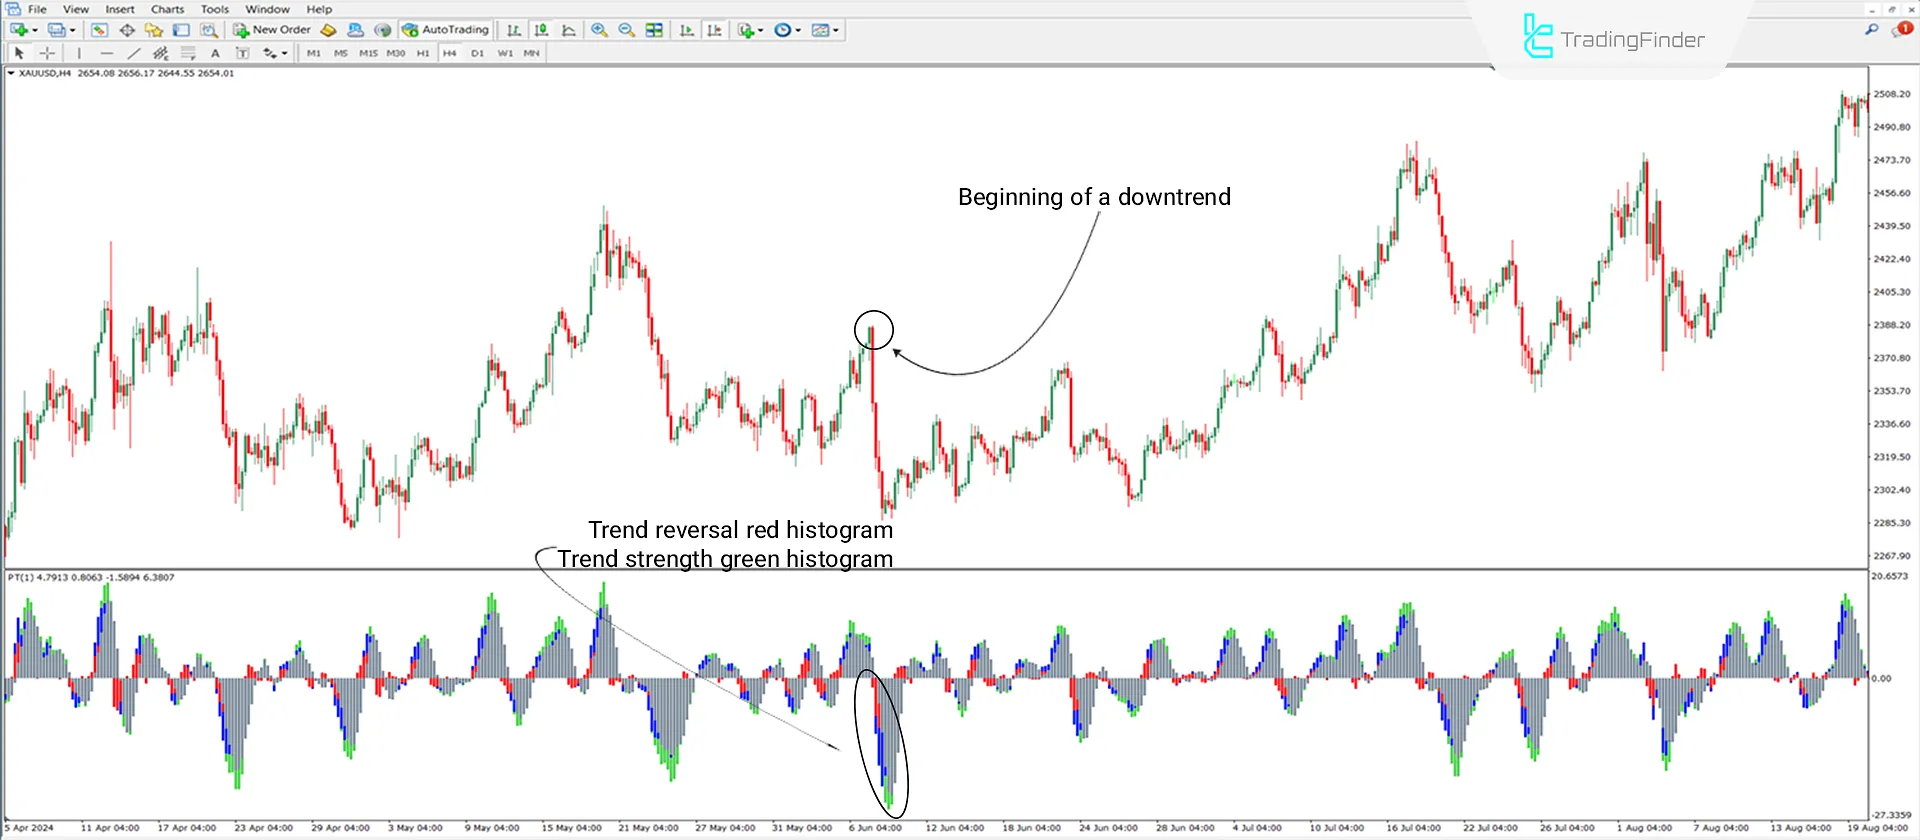1920x840 pixels.
Task: Pick the vertical line drawing tool
Action: (x=79, y=53)
